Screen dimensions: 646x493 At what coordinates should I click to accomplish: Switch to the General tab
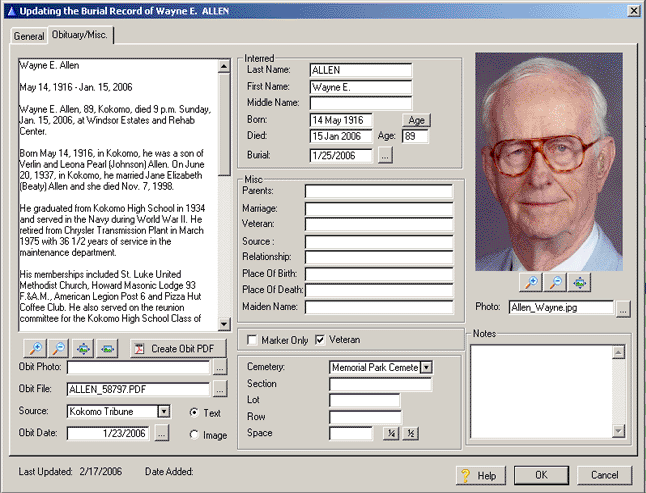click(29, 36)
